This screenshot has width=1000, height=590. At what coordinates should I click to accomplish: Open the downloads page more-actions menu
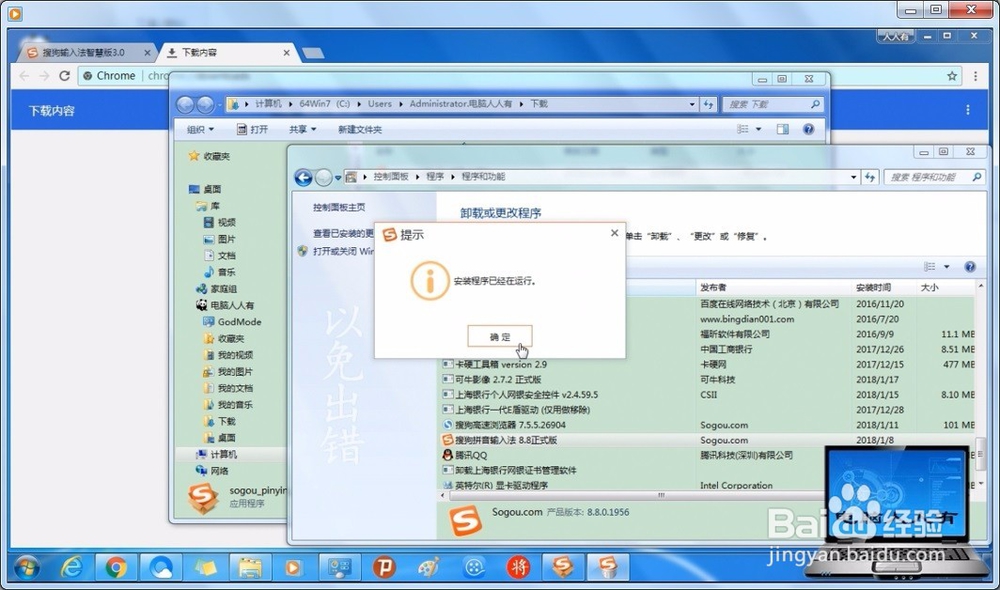point(967,110)
